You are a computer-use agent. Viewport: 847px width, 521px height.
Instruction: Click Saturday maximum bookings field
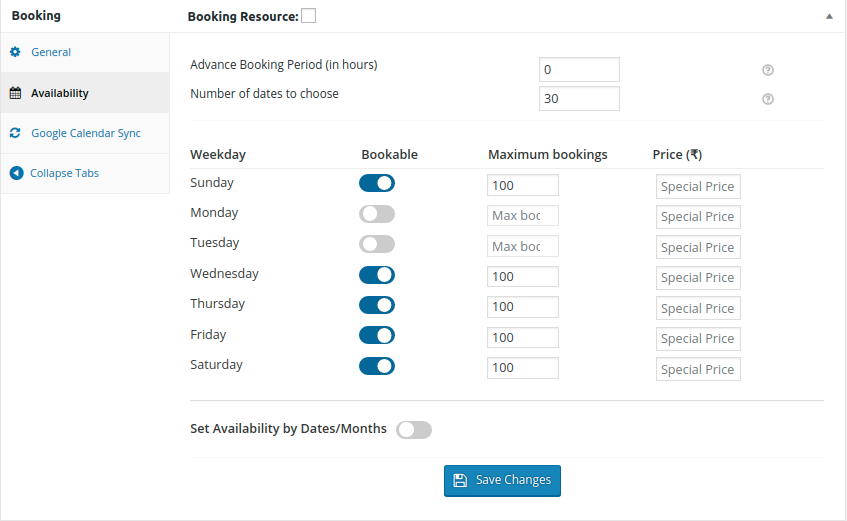tap(523, 368)
